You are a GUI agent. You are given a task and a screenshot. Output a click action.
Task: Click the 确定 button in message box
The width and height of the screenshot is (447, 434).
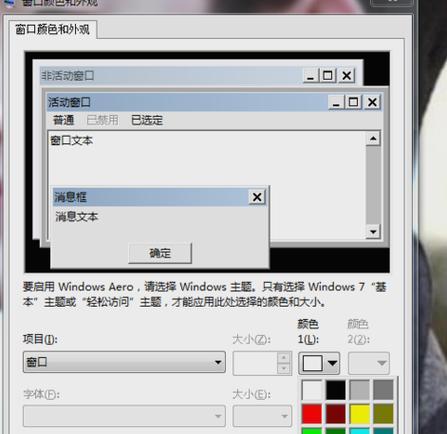pos(160,253)
